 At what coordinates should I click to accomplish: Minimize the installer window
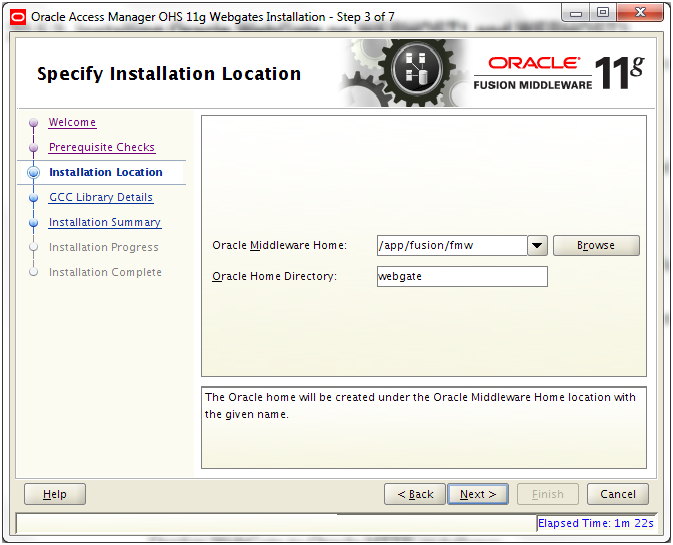click(x=575, y=12)
